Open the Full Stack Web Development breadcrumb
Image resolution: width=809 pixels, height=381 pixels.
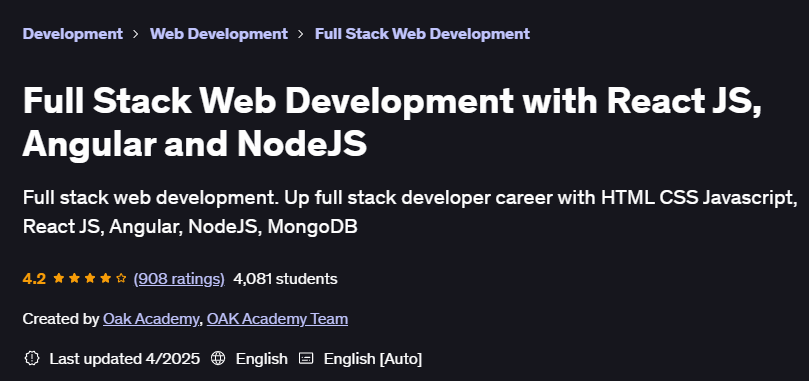coord(422,34)
